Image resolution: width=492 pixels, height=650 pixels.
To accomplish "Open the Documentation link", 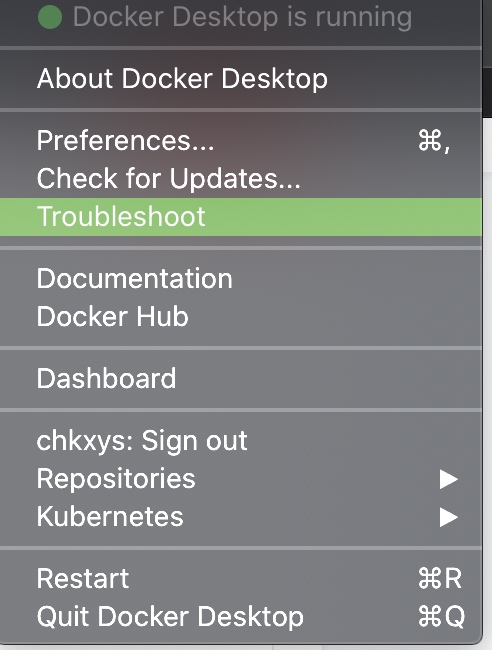I will [241, 278].
